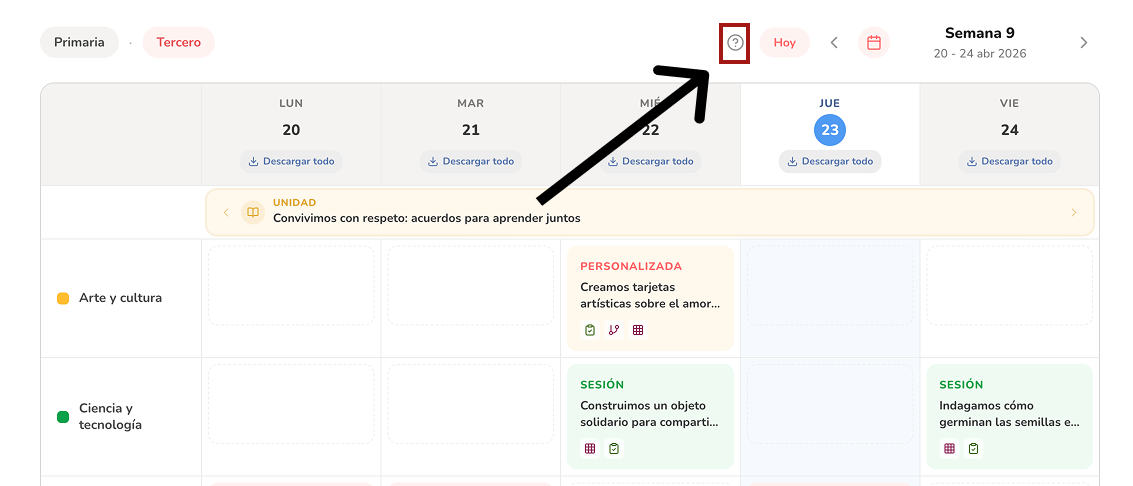Open the calendar date picker icon
1133x486 pixels.
coord(873,43)
